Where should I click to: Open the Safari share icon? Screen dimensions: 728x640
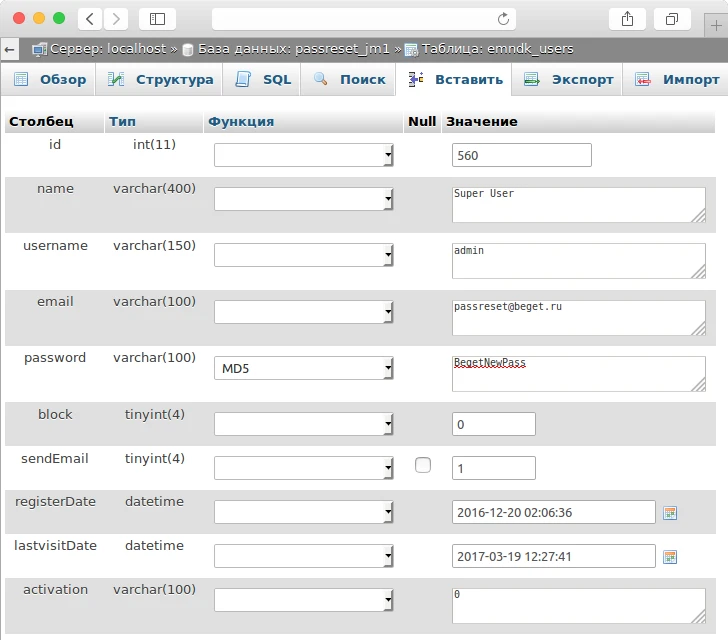click(x=627, y=19)
